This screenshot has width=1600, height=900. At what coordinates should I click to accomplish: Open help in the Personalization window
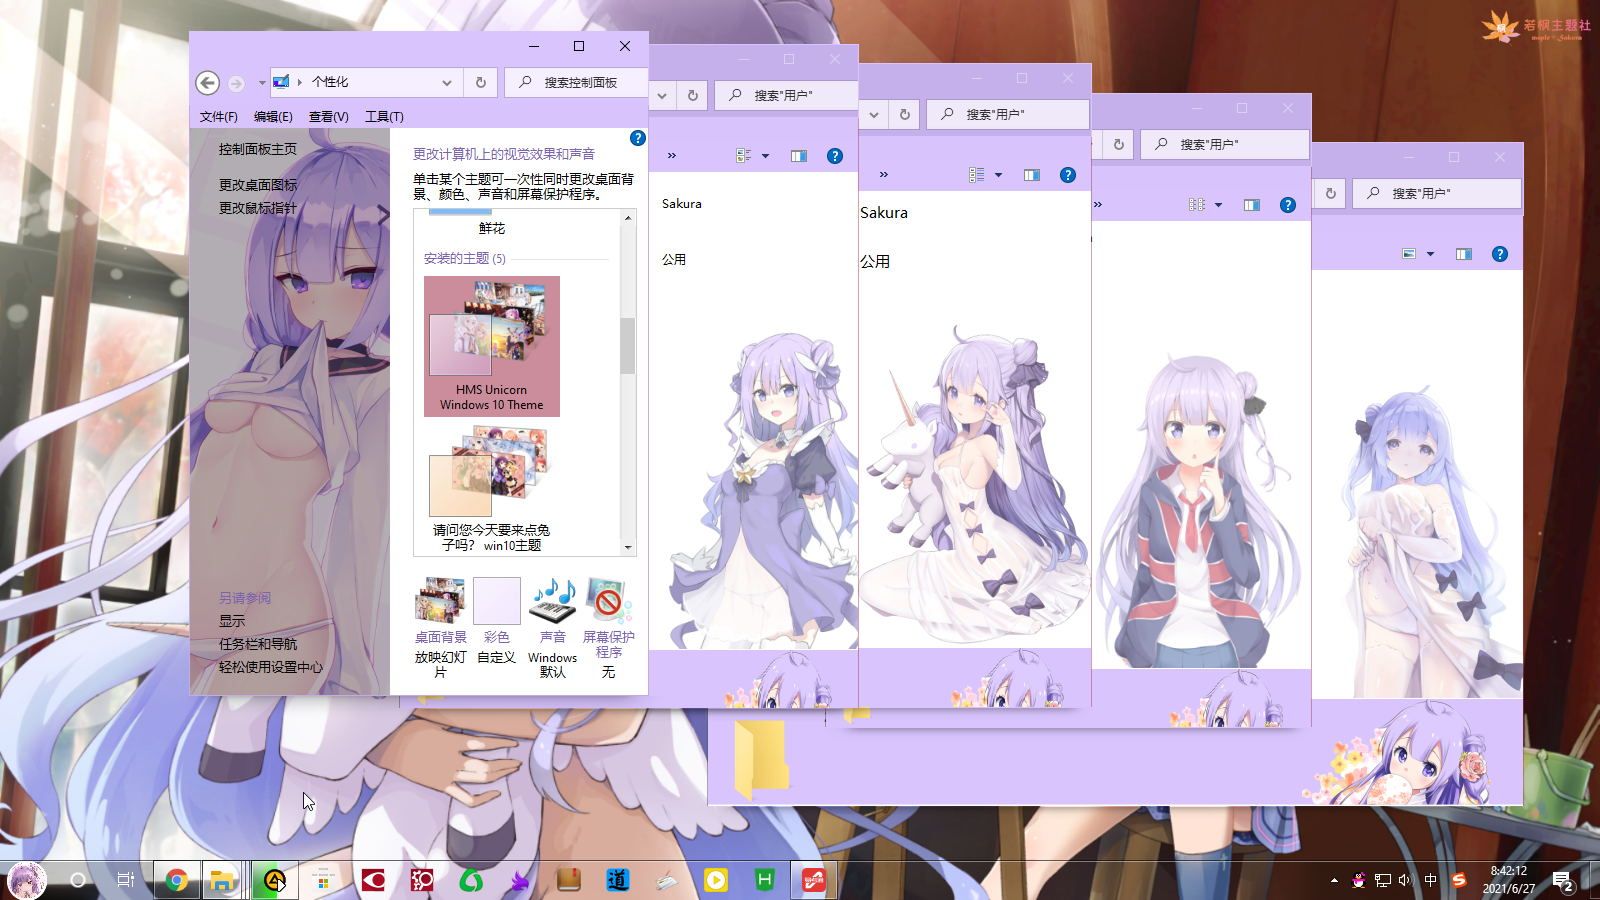pyautogui.click(x=637, y=138)
